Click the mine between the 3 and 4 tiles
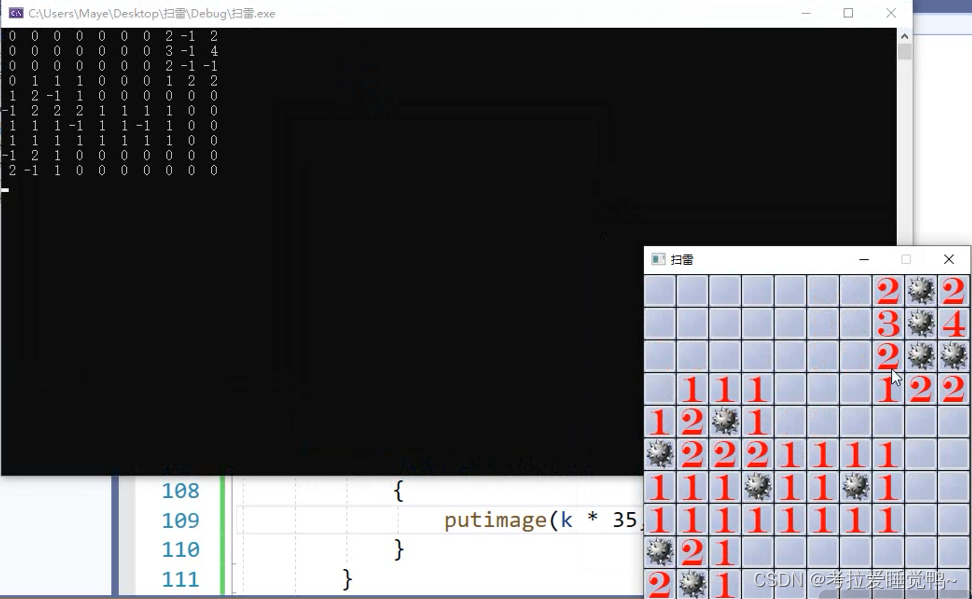972x599 pixels. coord(921,324)
